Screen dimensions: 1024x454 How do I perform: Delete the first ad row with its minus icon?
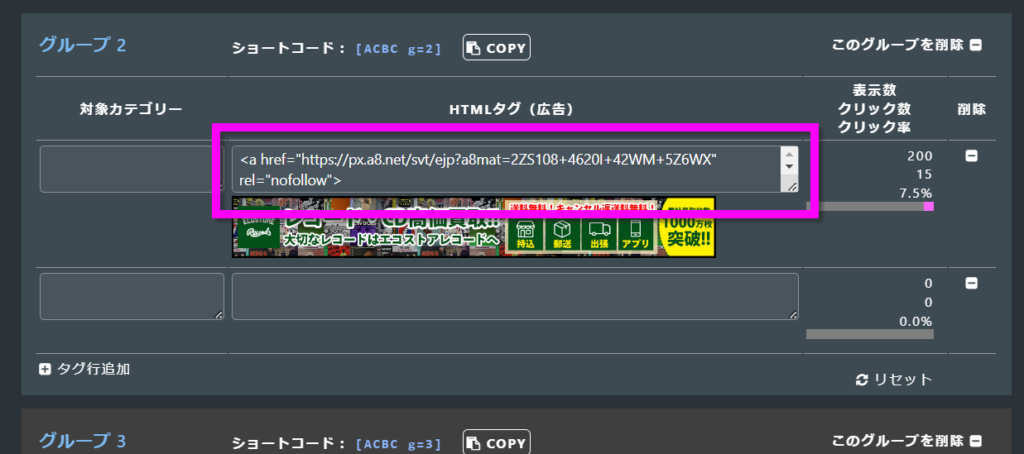(970, 157)
